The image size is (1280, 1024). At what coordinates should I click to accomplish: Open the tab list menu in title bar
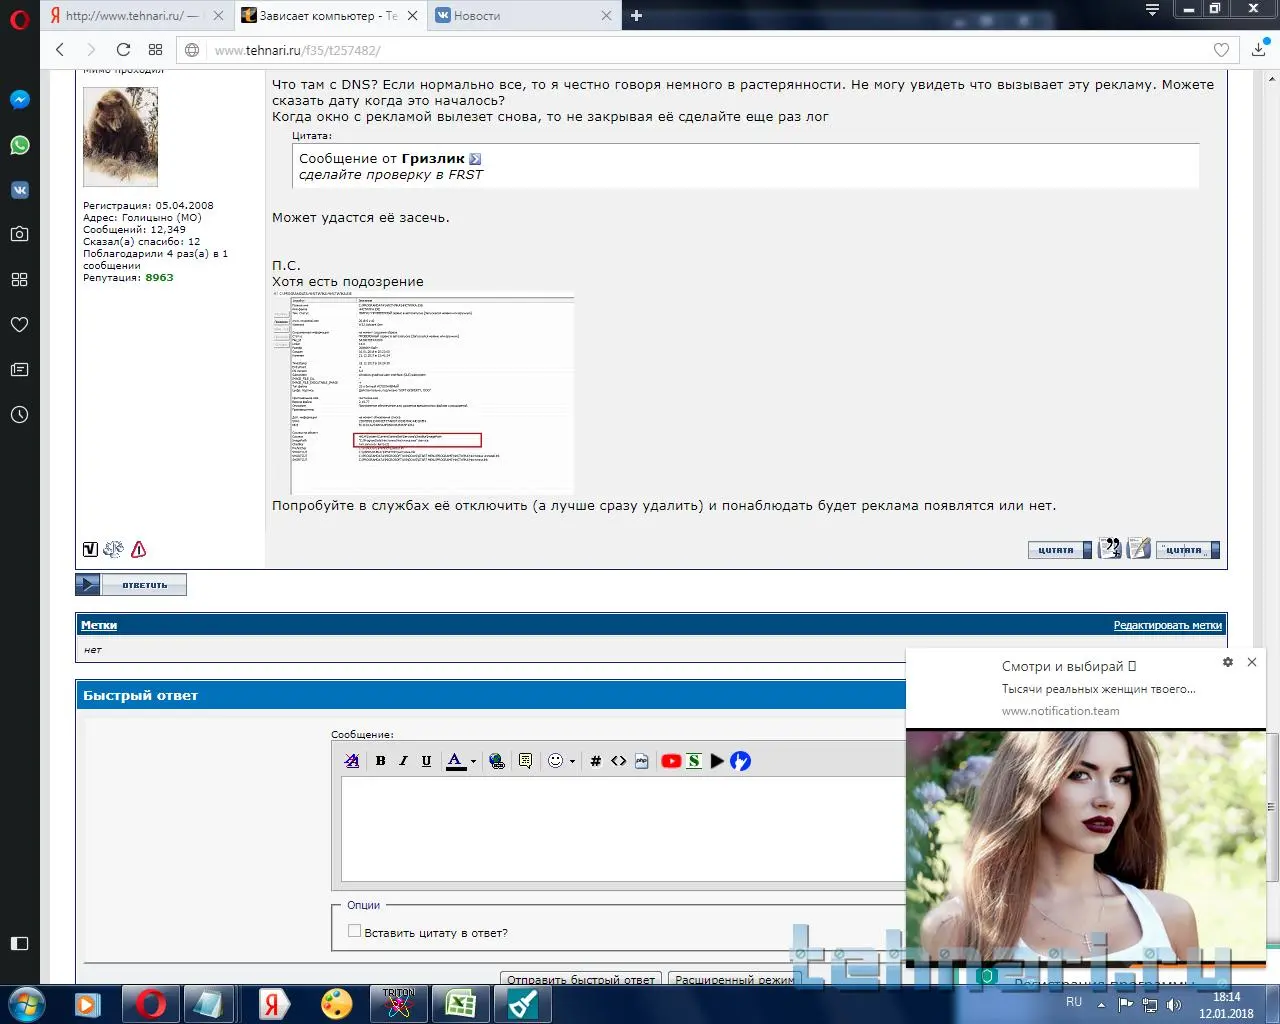[x=1152, y=10]
